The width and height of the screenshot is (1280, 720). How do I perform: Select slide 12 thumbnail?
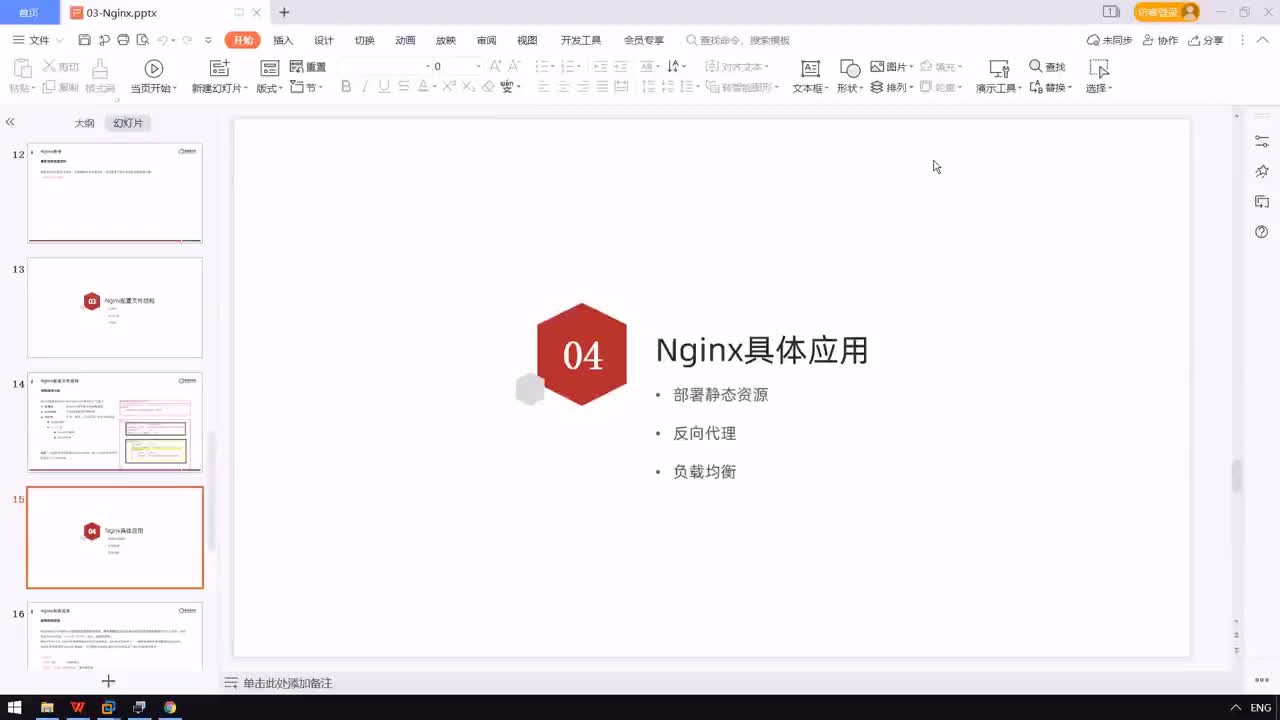(115, 193)
